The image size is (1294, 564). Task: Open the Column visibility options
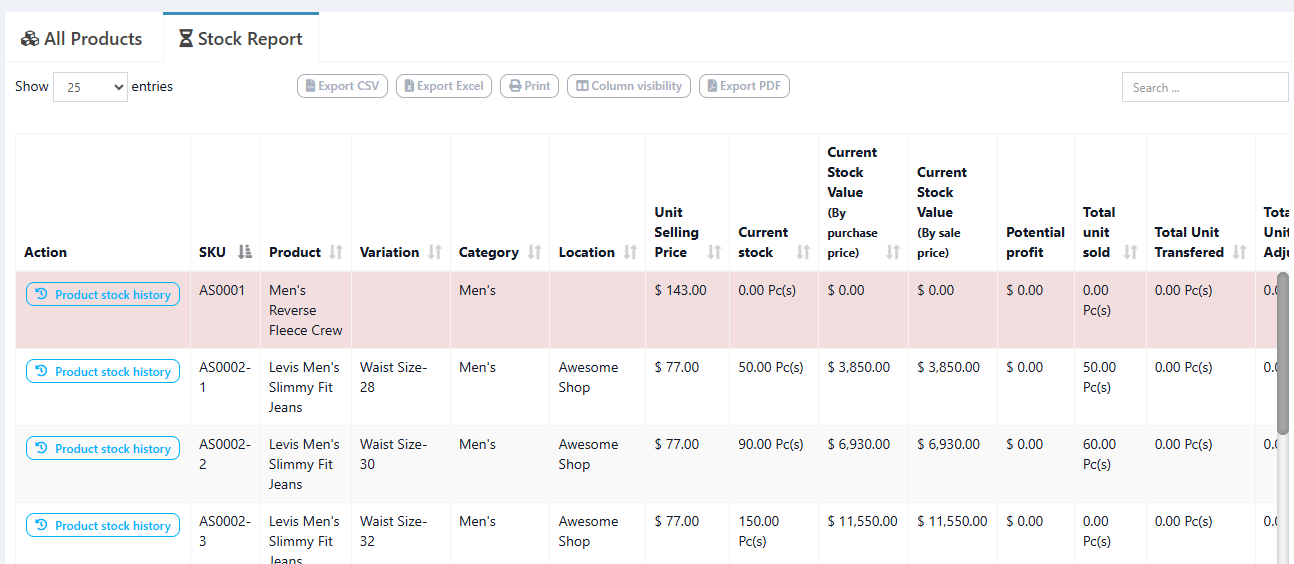pyautogui.click(x=629, y=86)
